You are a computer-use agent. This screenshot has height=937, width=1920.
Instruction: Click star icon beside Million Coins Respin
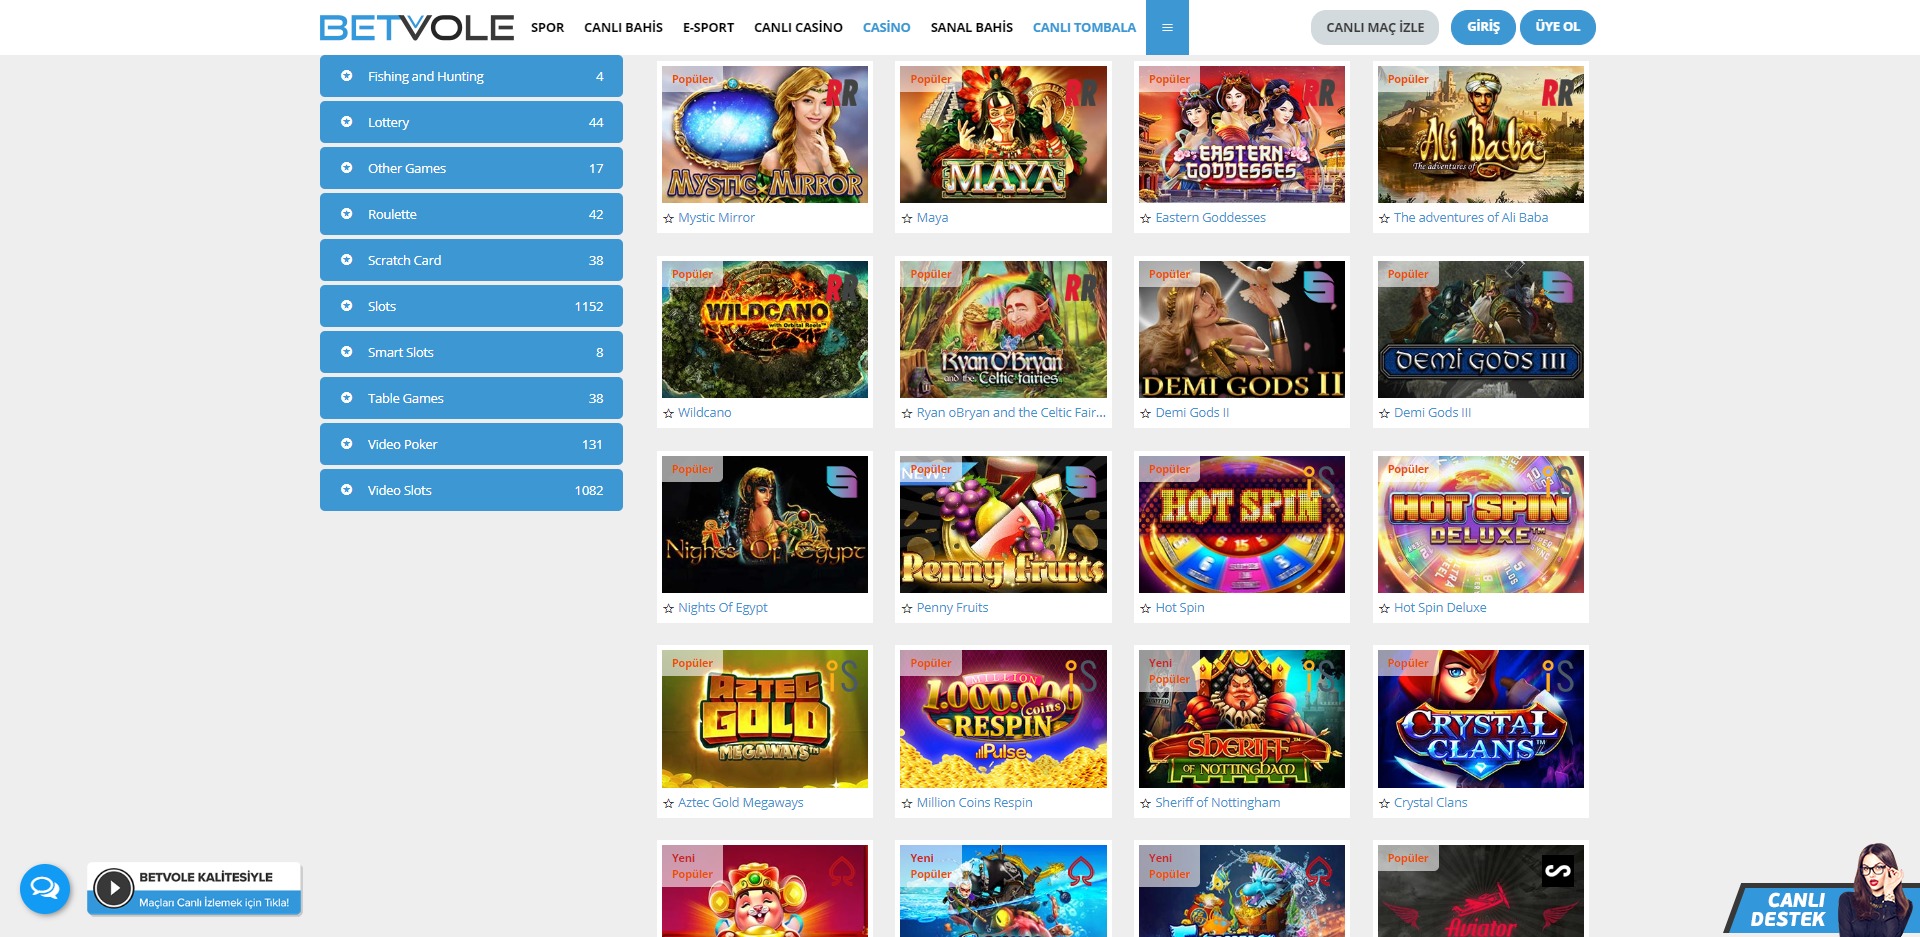907,803
